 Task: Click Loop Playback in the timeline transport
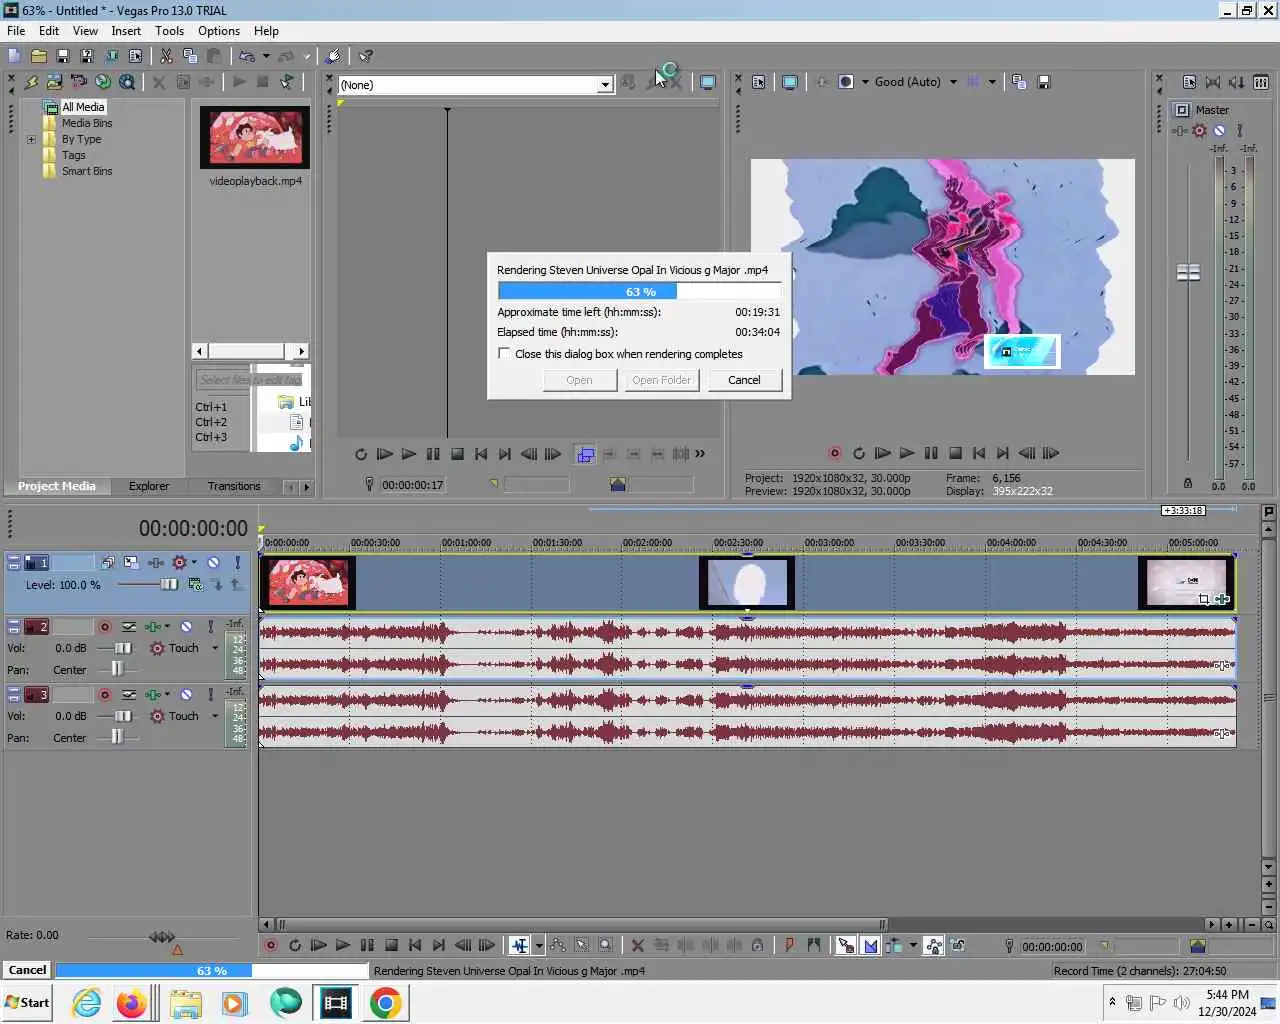click(295, 945)
